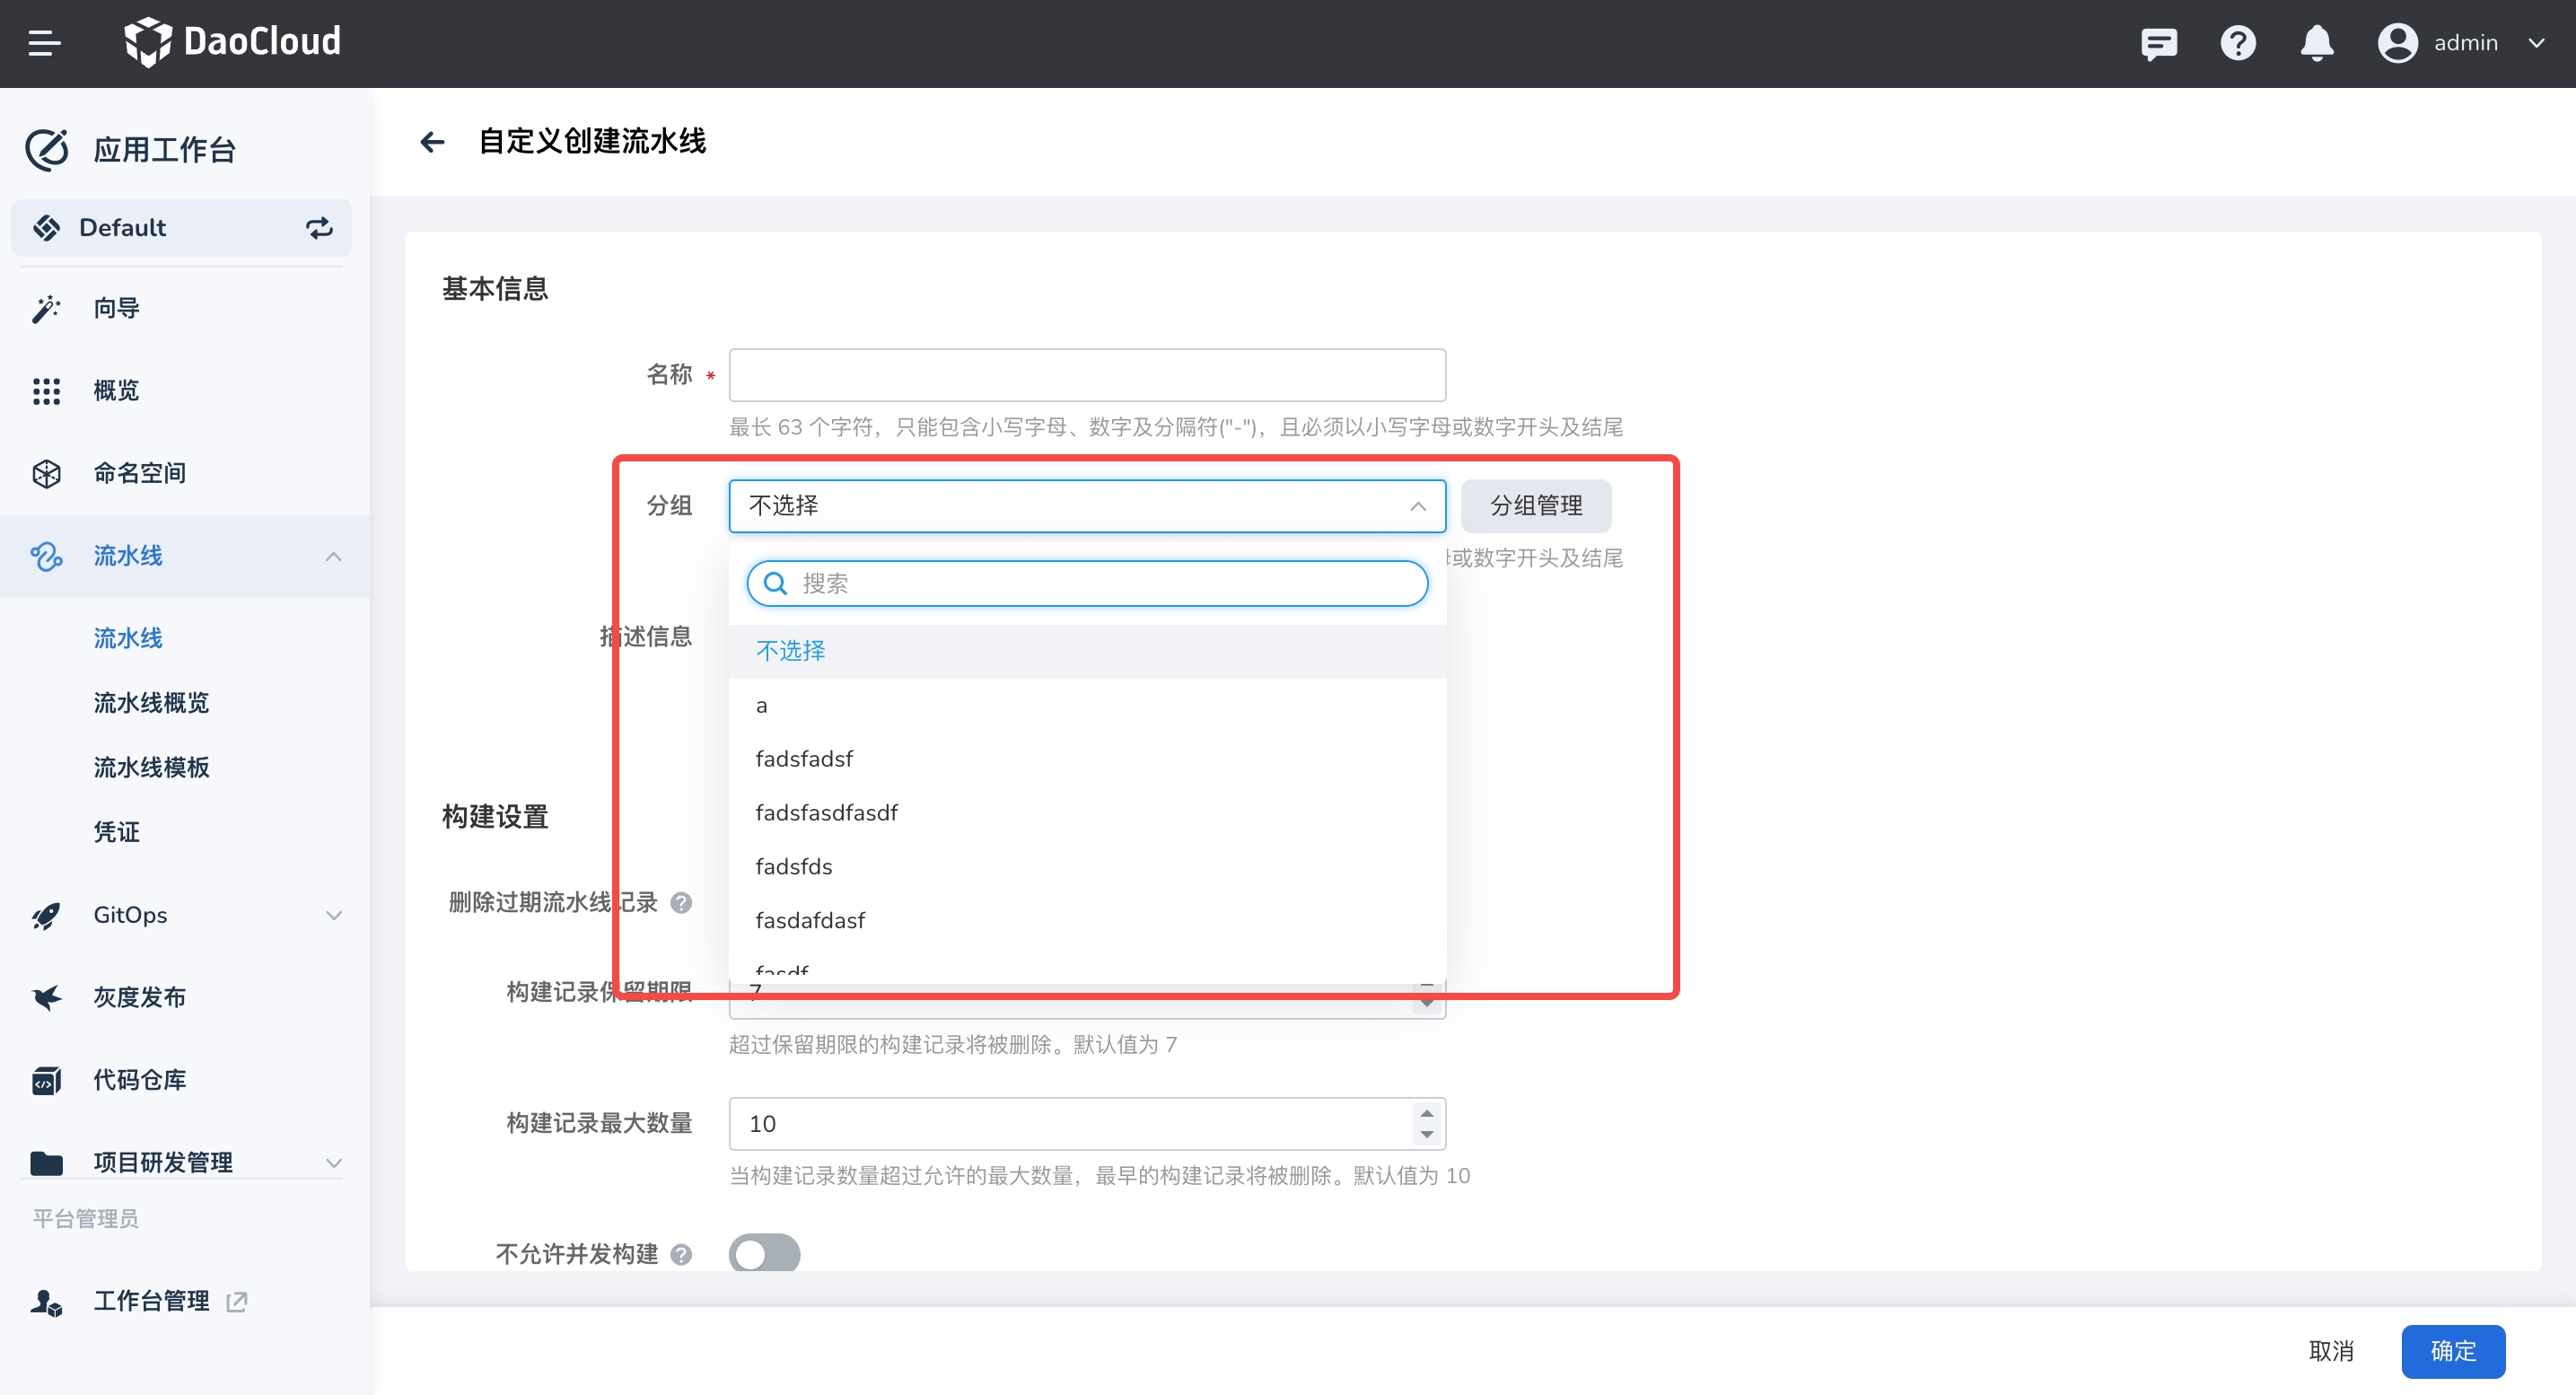
Task: Select fadsfasdfasdf from the group list
Action: point(826,813)
